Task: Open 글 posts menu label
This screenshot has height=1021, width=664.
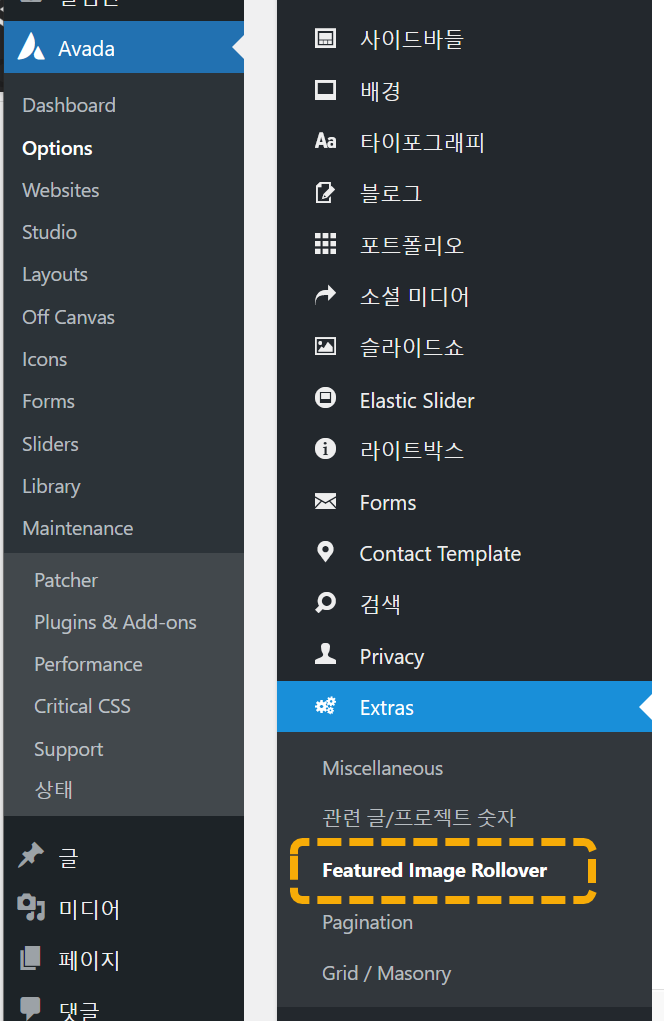Action: tap(68, 857)
